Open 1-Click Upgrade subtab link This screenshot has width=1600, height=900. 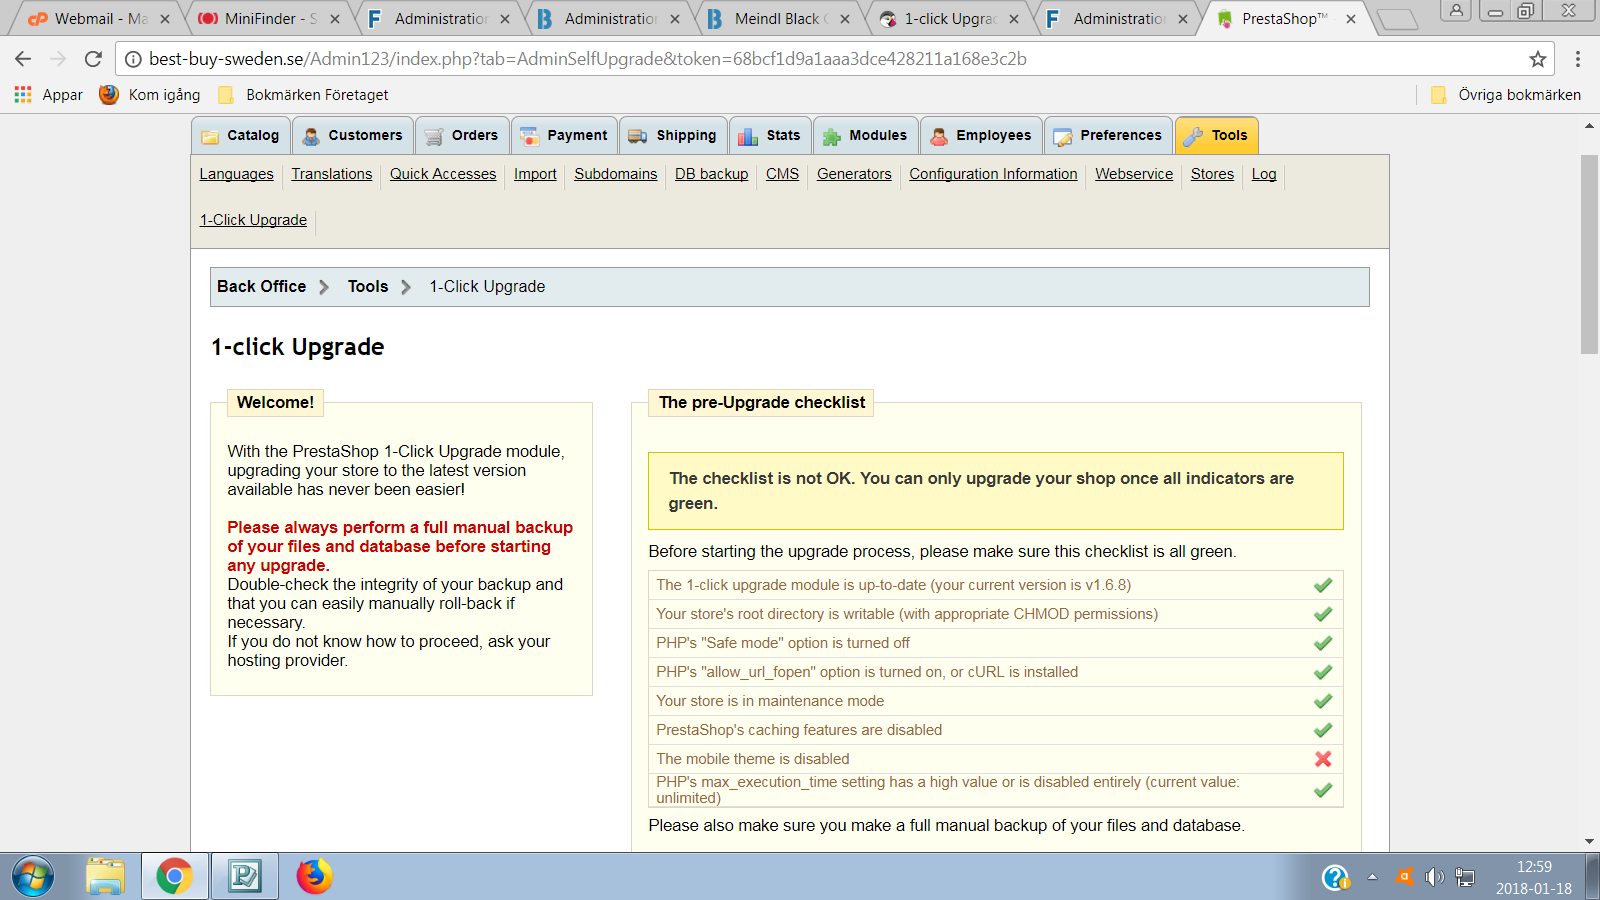coord(253,220)
